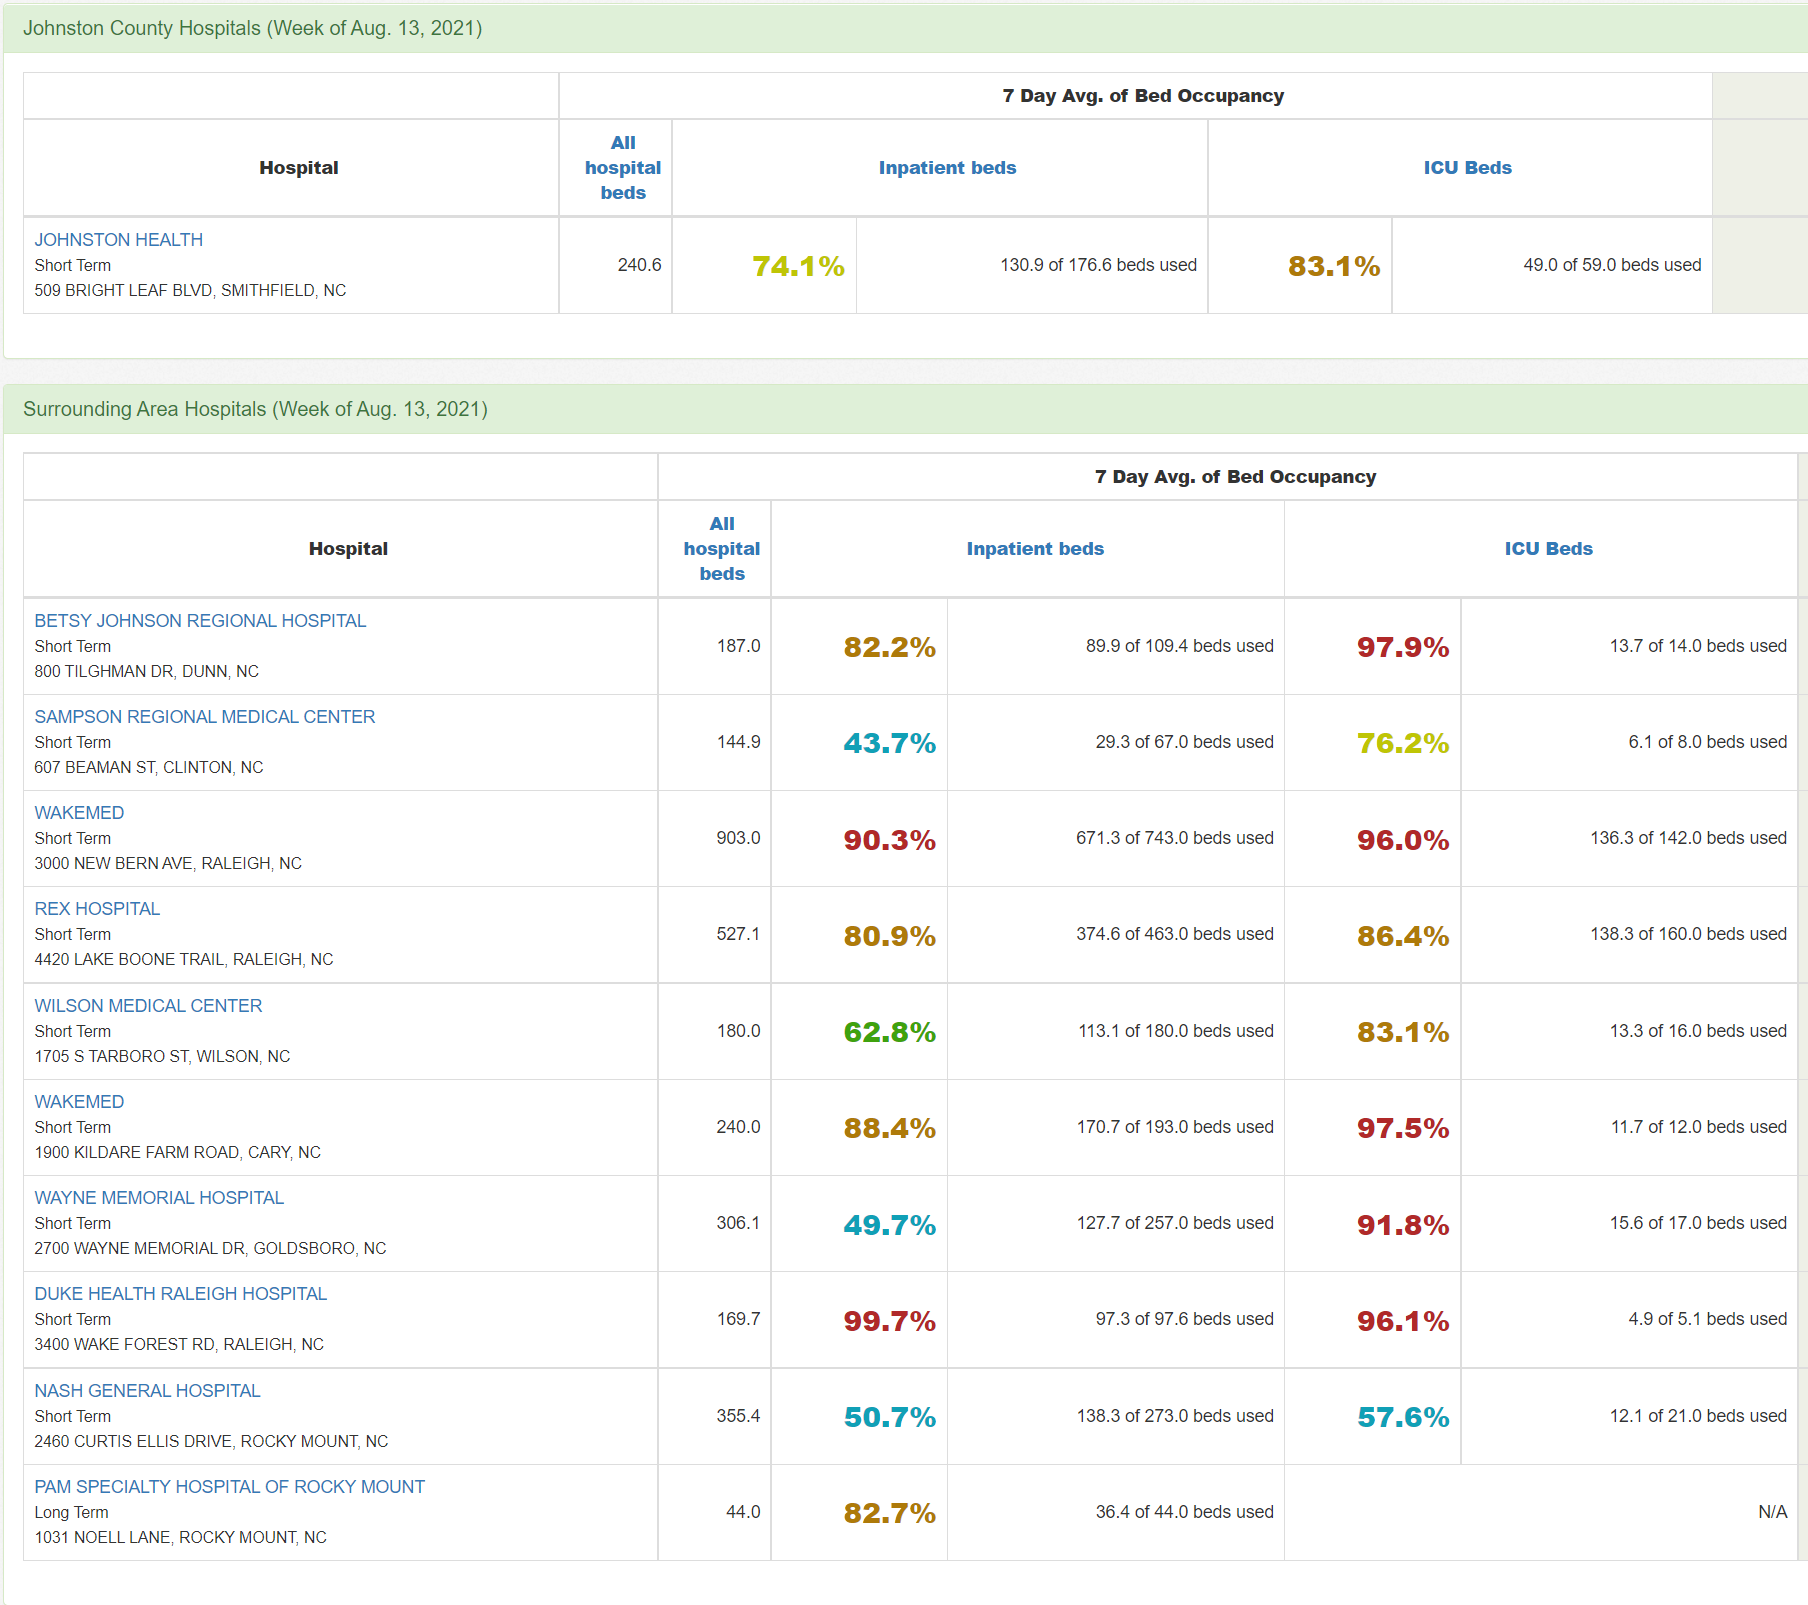
Task: Click PAM Specialty Hospital of Rocky Mount
Action: coord(229,1487)
